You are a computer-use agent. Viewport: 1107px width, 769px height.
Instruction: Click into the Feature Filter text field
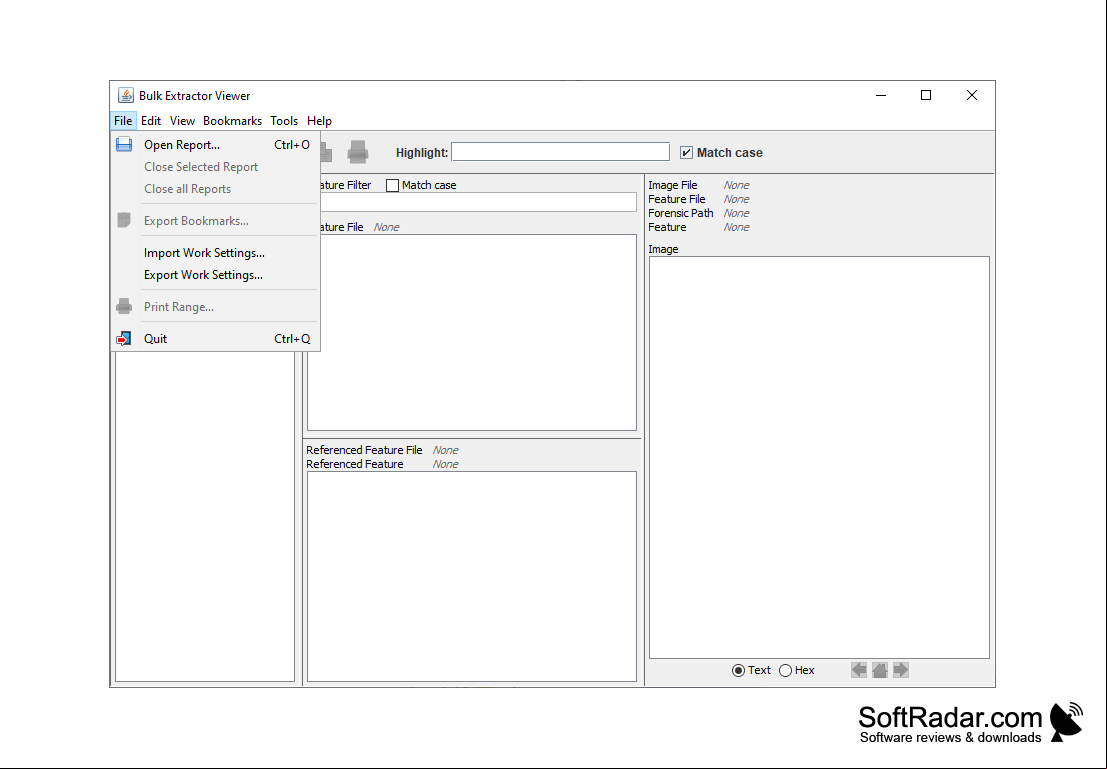click(477, 202)
